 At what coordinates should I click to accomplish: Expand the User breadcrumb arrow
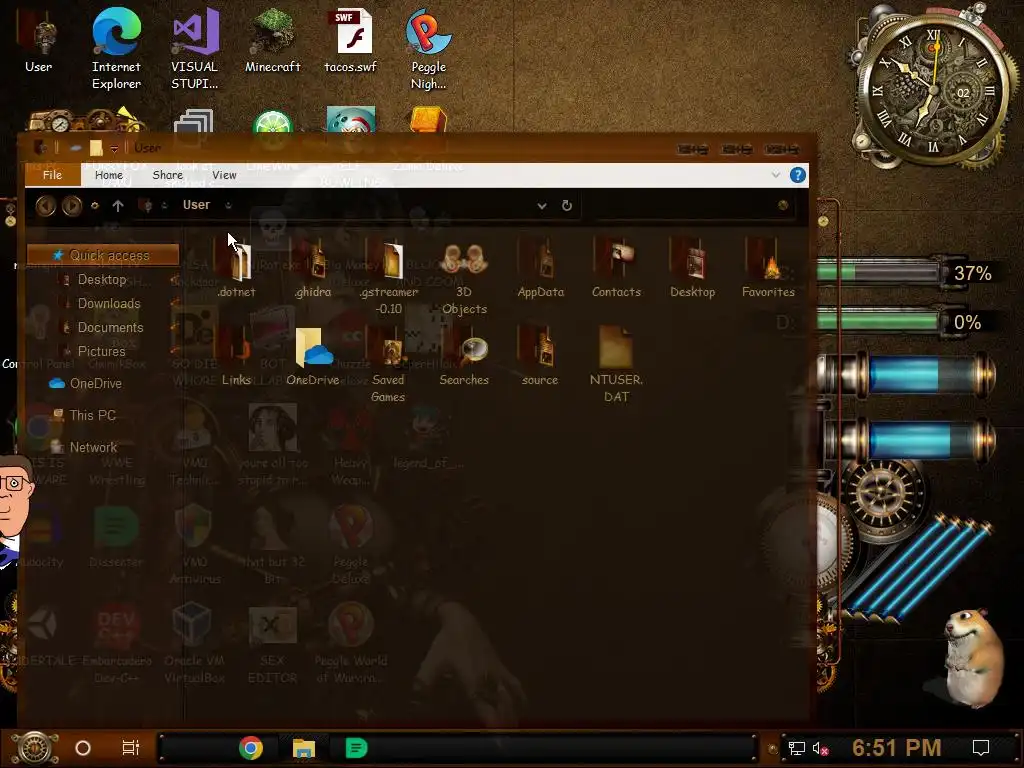tap(228, 206)
